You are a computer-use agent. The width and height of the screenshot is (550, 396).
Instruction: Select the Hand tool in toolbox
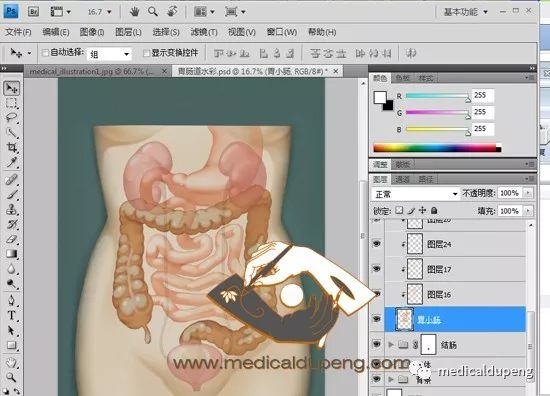pyautogui.click(x=12, y=362)
